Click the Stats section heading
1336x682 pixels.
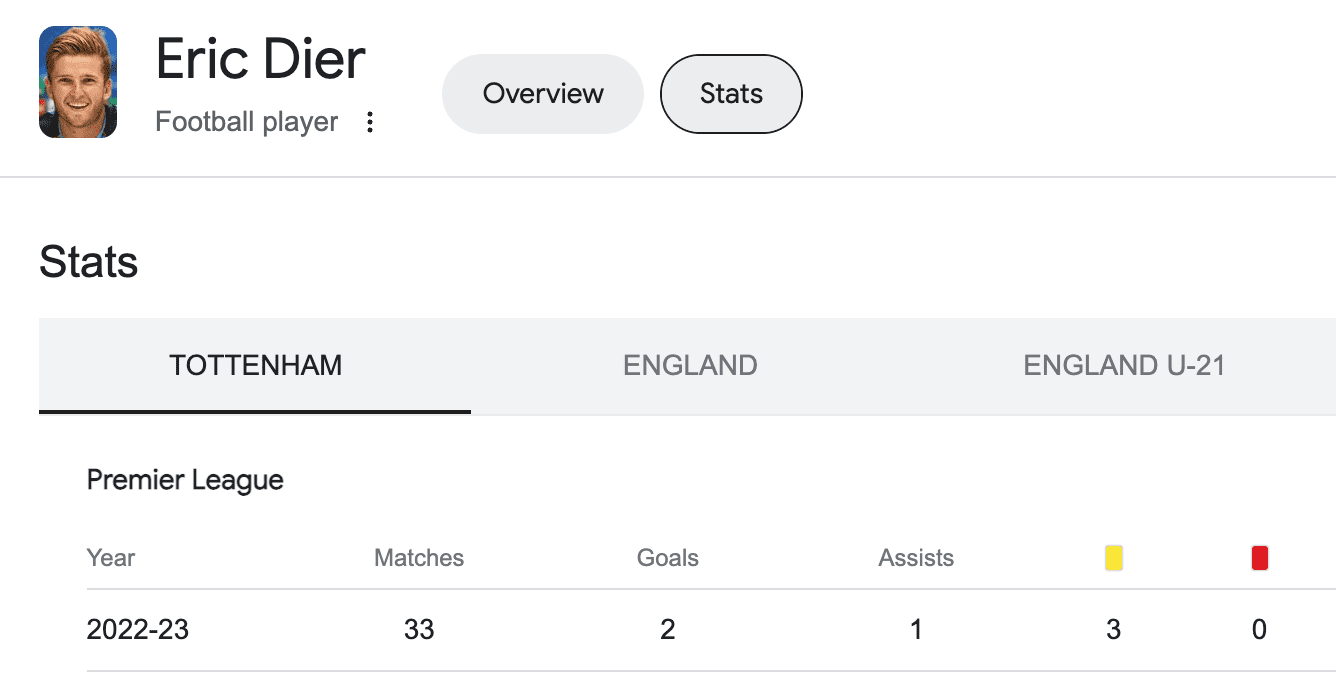point(89,262)
